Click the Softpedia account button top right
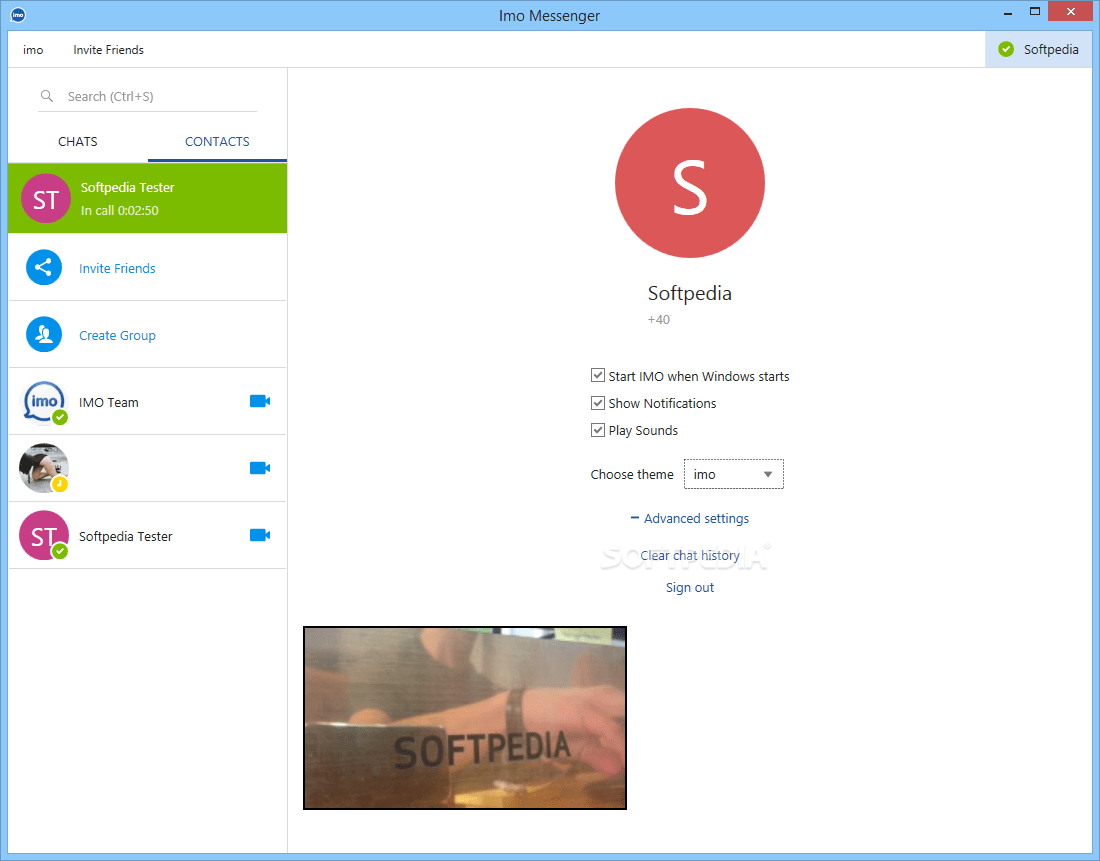Viewport: 1100px width, 861px height. [1038, 49]
